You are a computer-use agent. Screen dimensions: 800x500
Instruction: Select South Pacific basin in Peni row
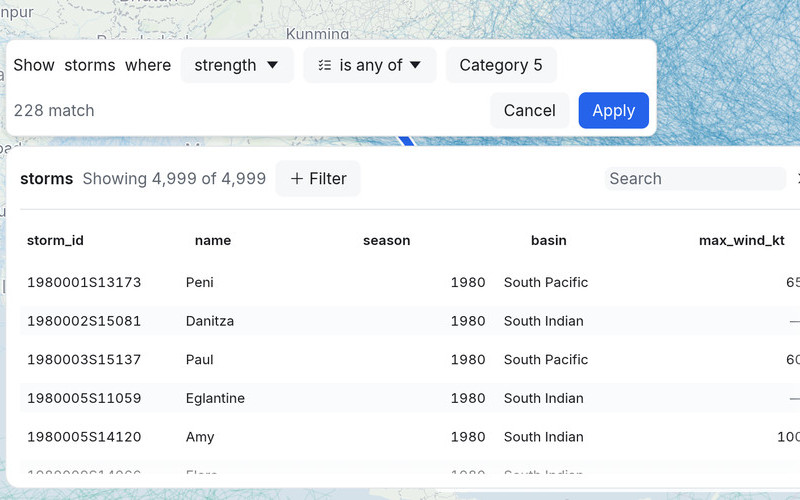pyautogui.click(x=546, y=282)
